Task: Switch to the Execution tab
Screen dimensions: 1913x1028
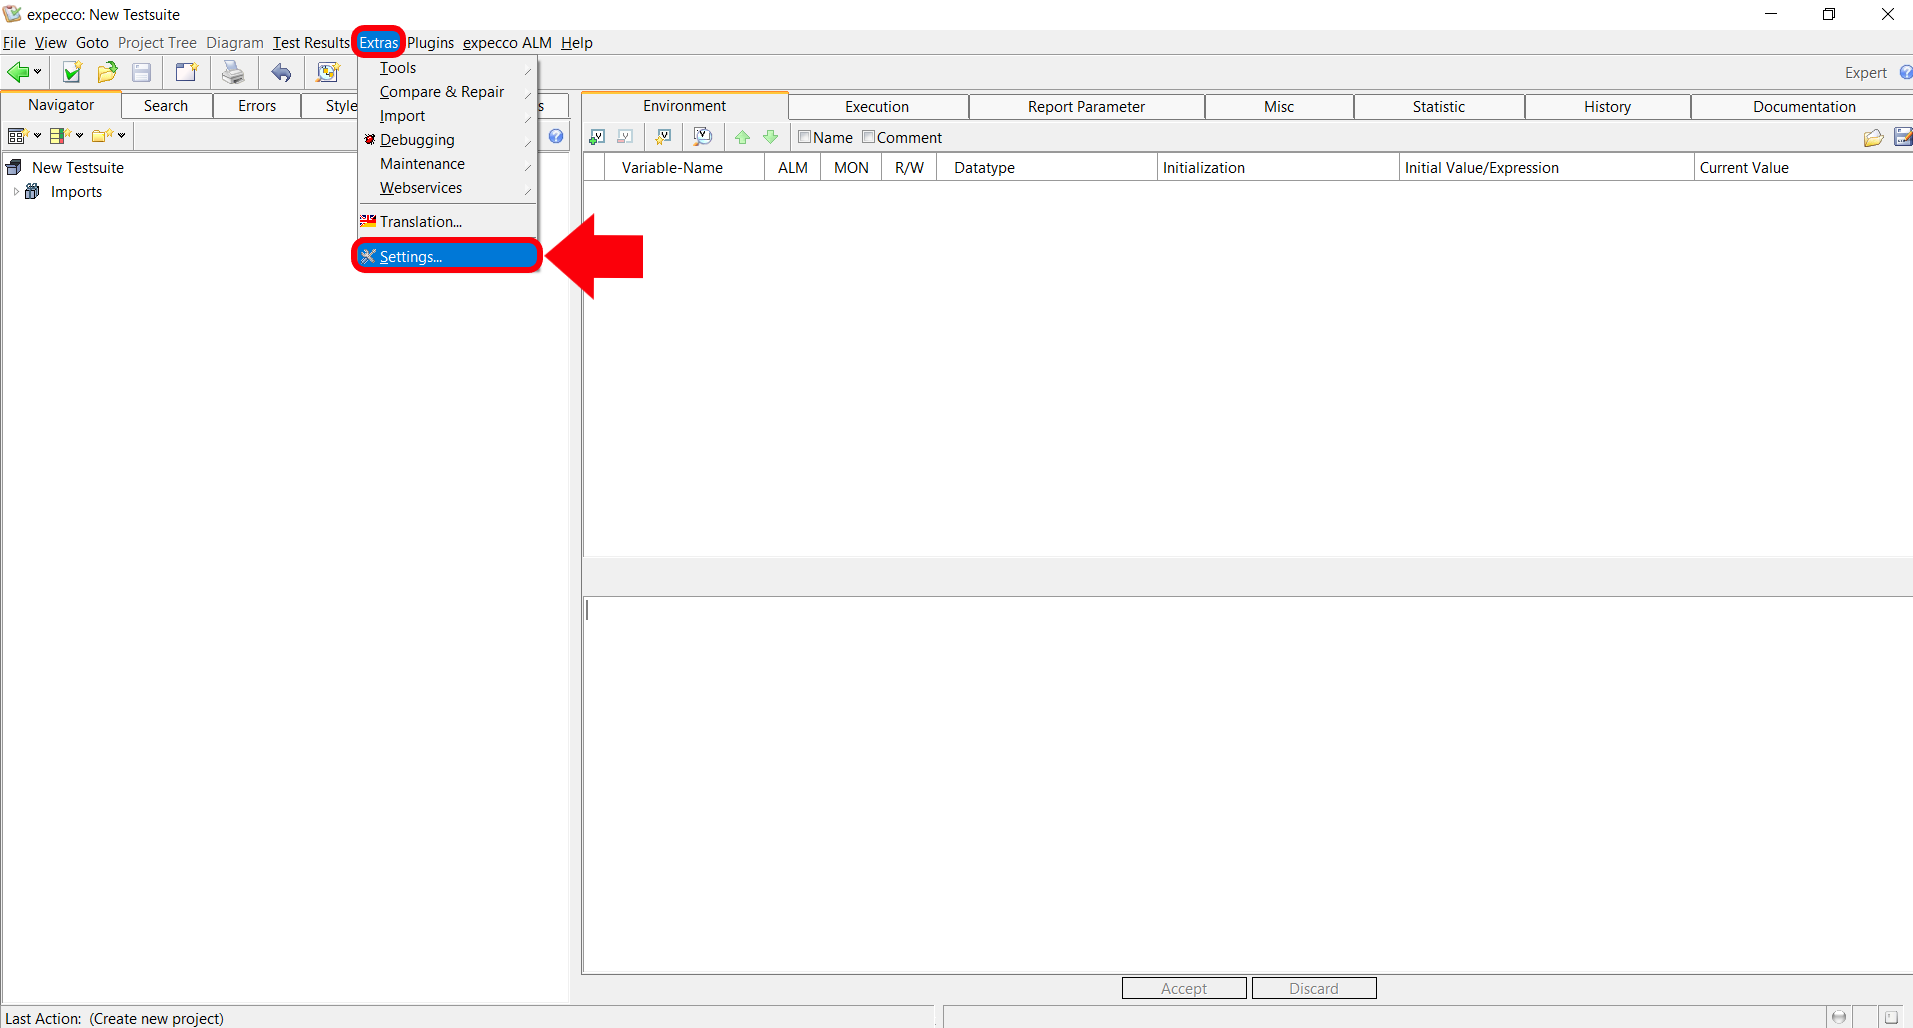Action: pos(877,107)
